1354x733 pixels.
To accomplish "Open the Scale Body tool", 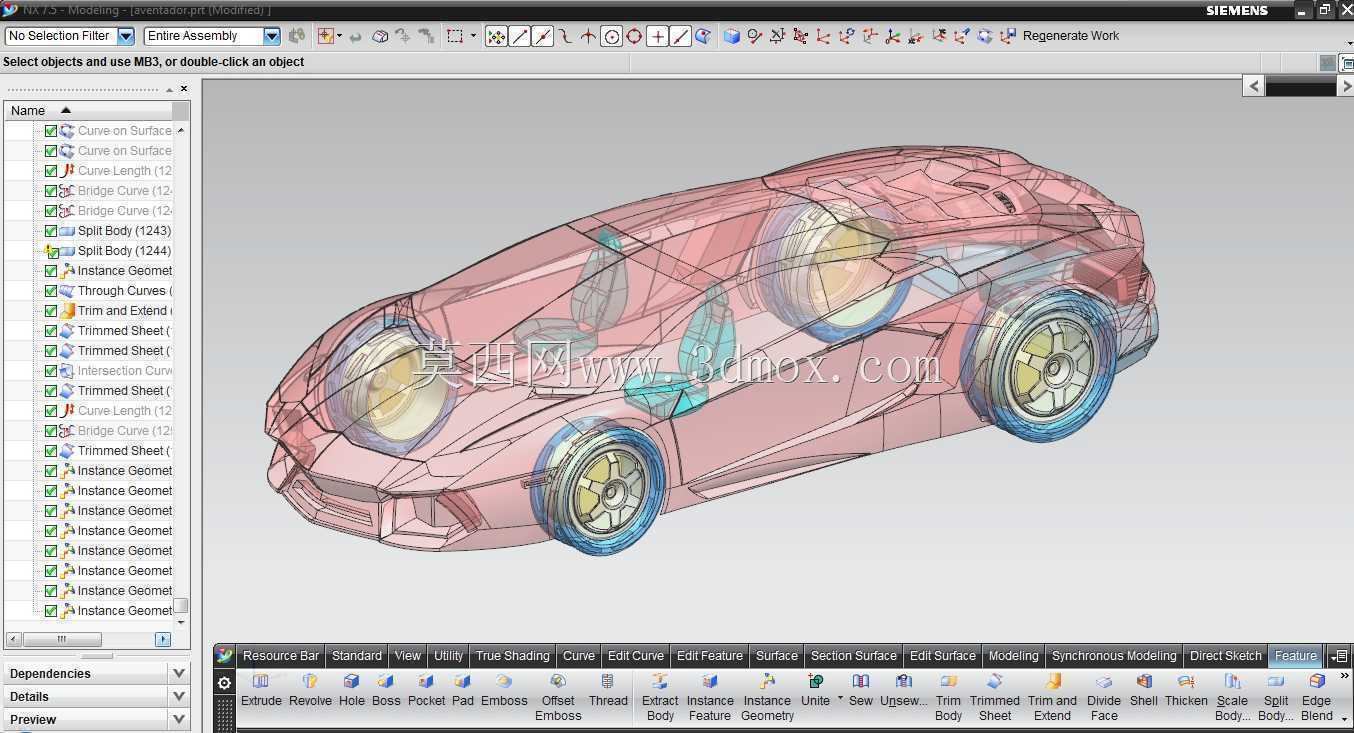I will [x=1232, y=697].
